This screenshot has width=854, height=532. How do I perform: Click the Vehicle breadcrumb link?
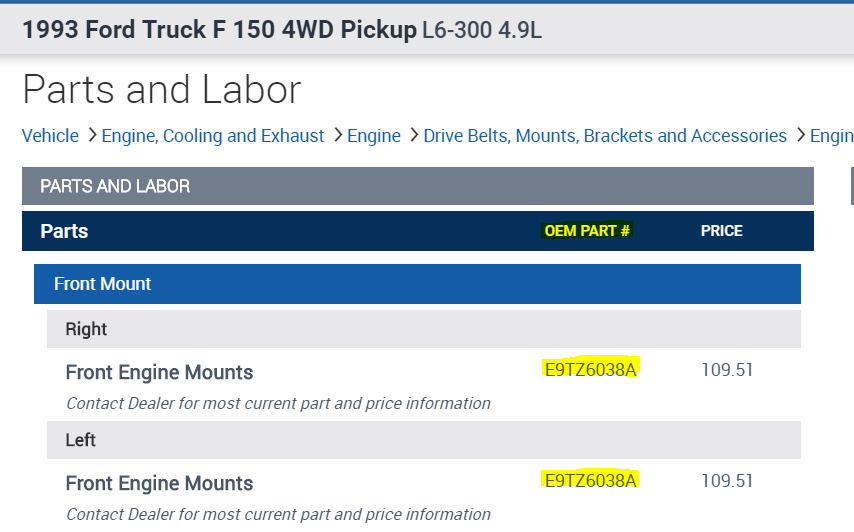point(50,135)
